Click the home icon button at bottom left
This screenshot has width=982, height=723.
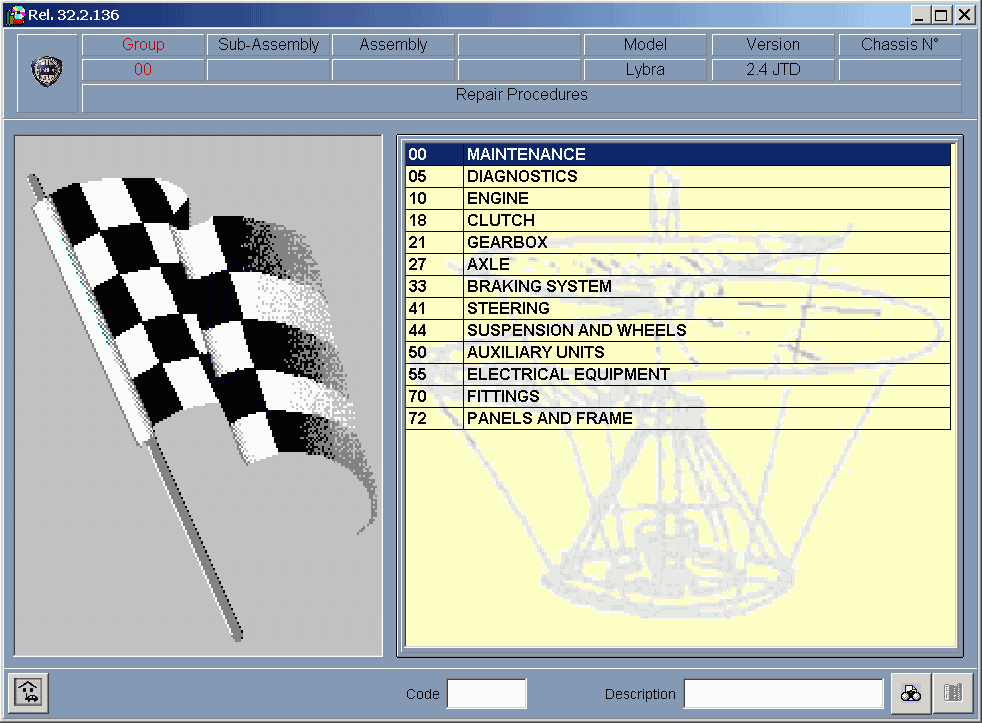28,693
